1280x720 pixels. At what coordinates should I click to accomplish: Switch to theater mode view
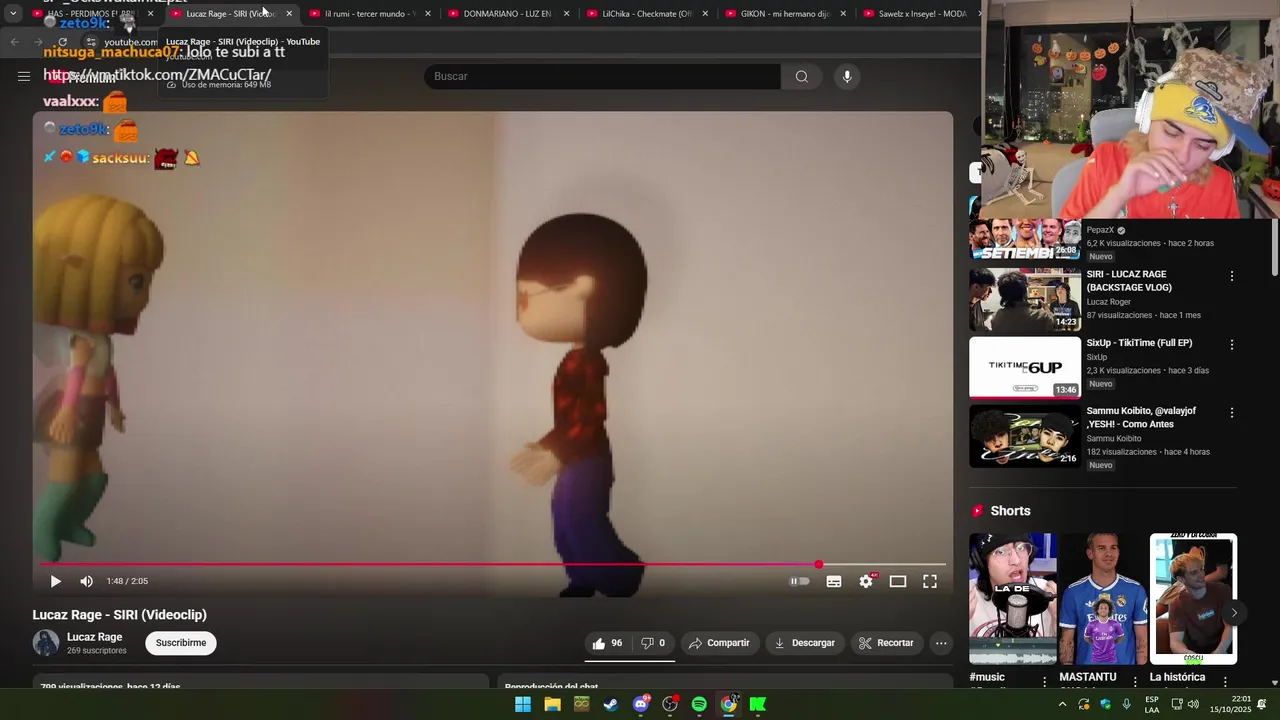point(898,581)
